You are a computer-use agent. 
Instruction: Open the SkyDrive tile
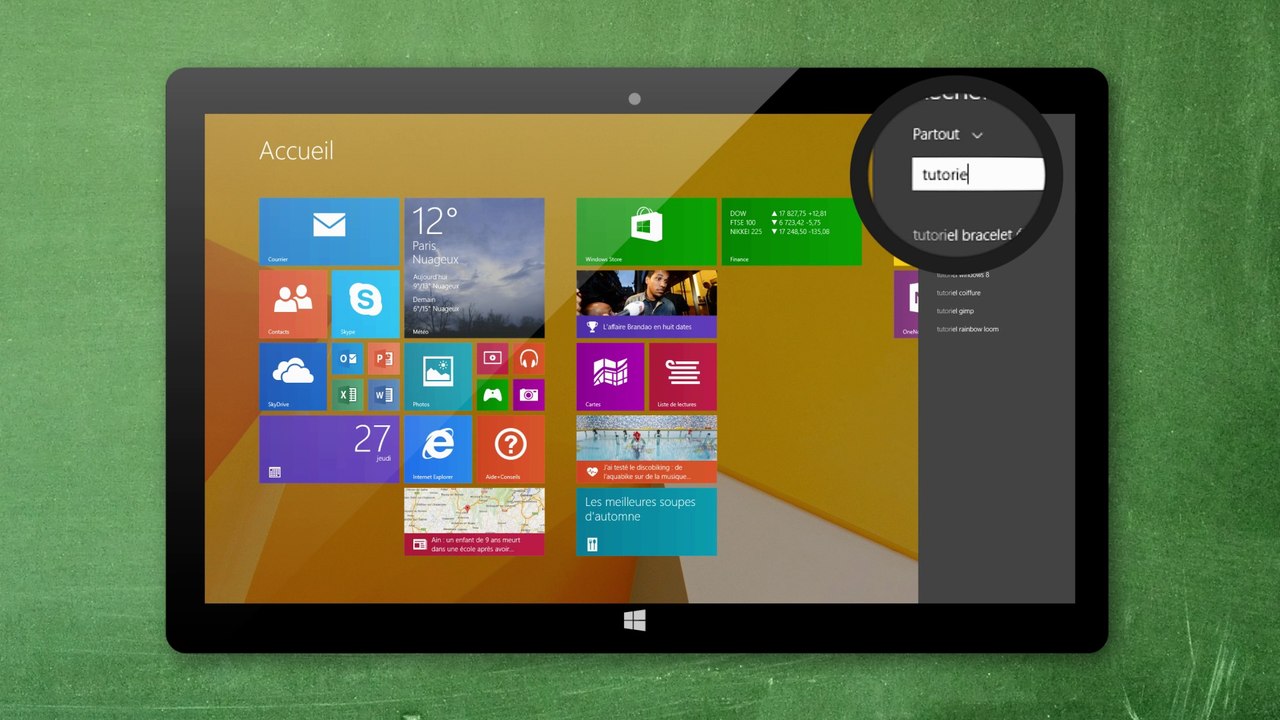click(293, 377)
